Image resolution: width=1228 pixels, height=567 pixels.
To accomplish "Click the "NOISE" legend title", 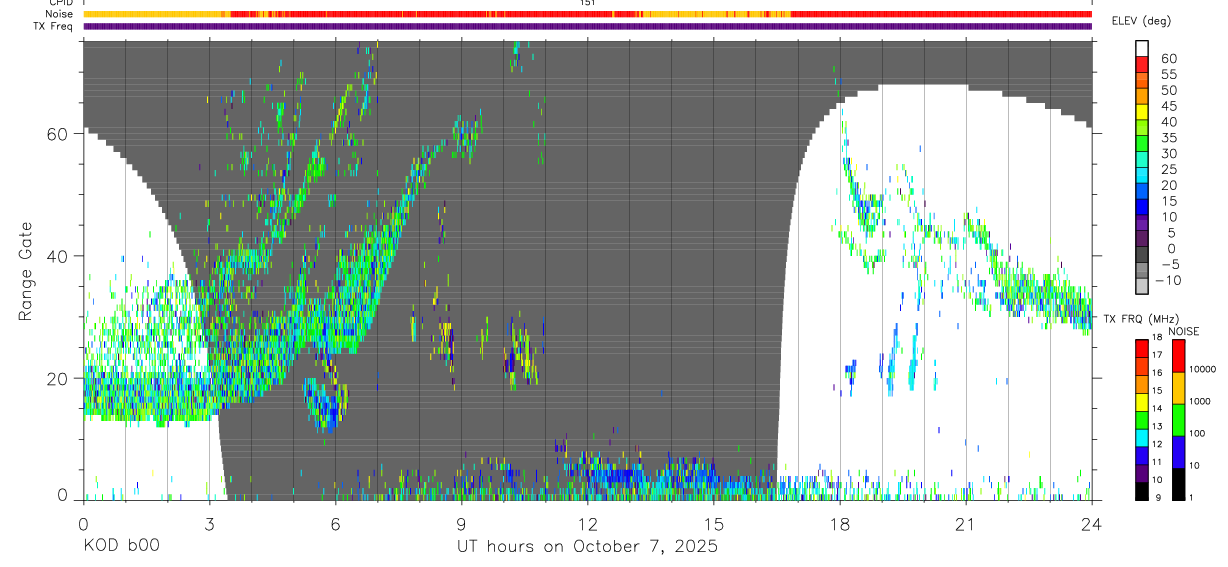I will [x=1184, y=332].
